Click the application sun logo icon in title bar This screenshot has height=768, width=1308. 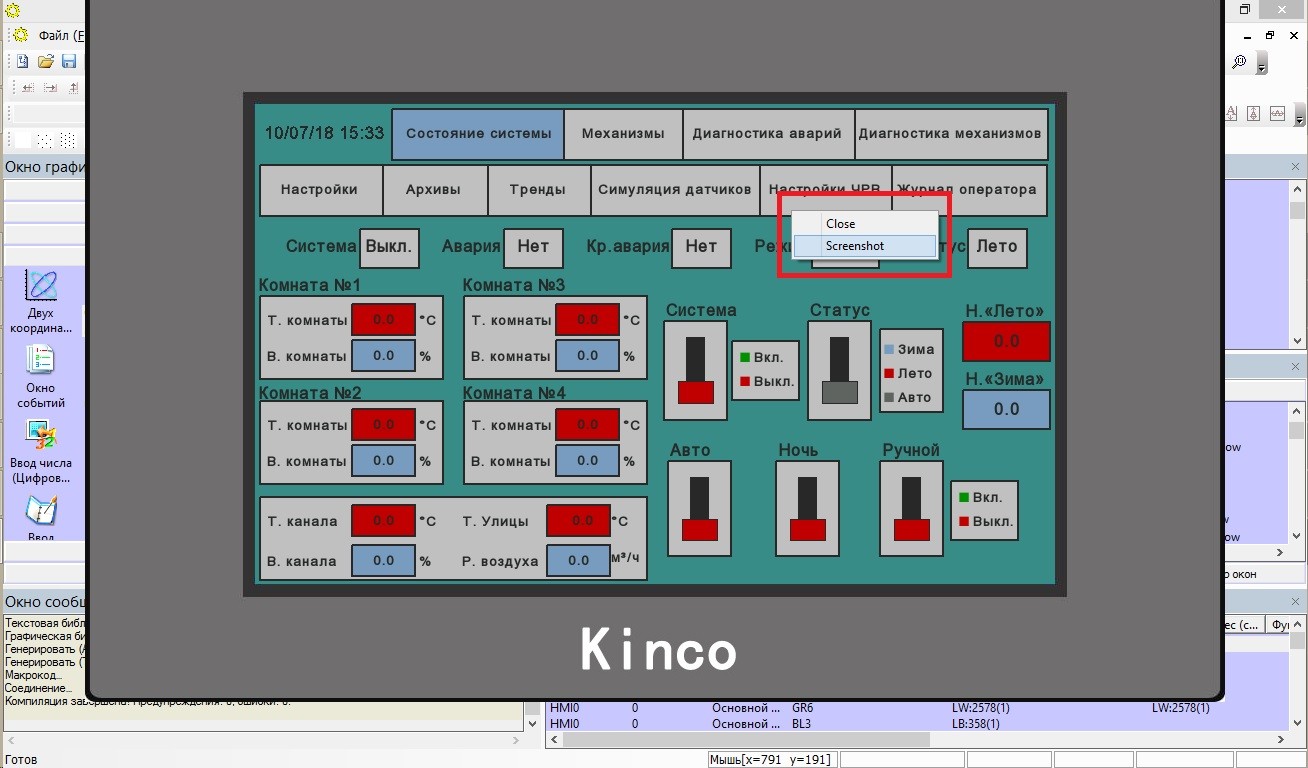[13, 10]
